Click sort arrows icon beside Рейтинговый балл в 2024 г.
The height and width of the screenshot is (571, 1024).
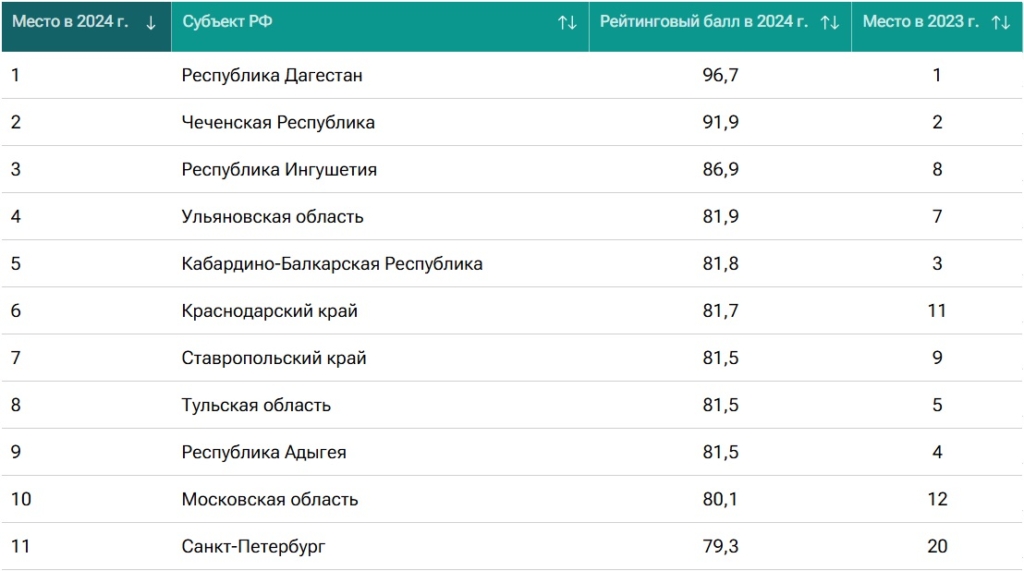click(x=829, y=23)
